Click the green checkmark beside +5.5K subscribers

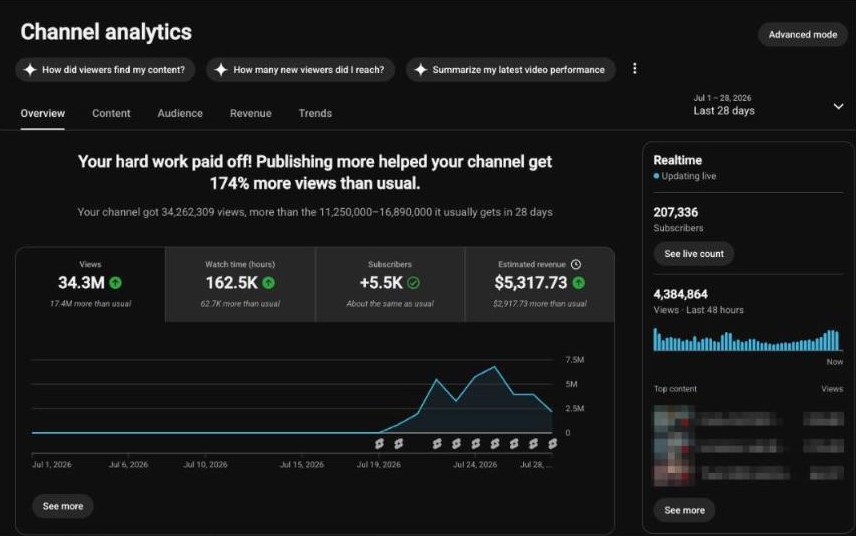click(413, 283)
